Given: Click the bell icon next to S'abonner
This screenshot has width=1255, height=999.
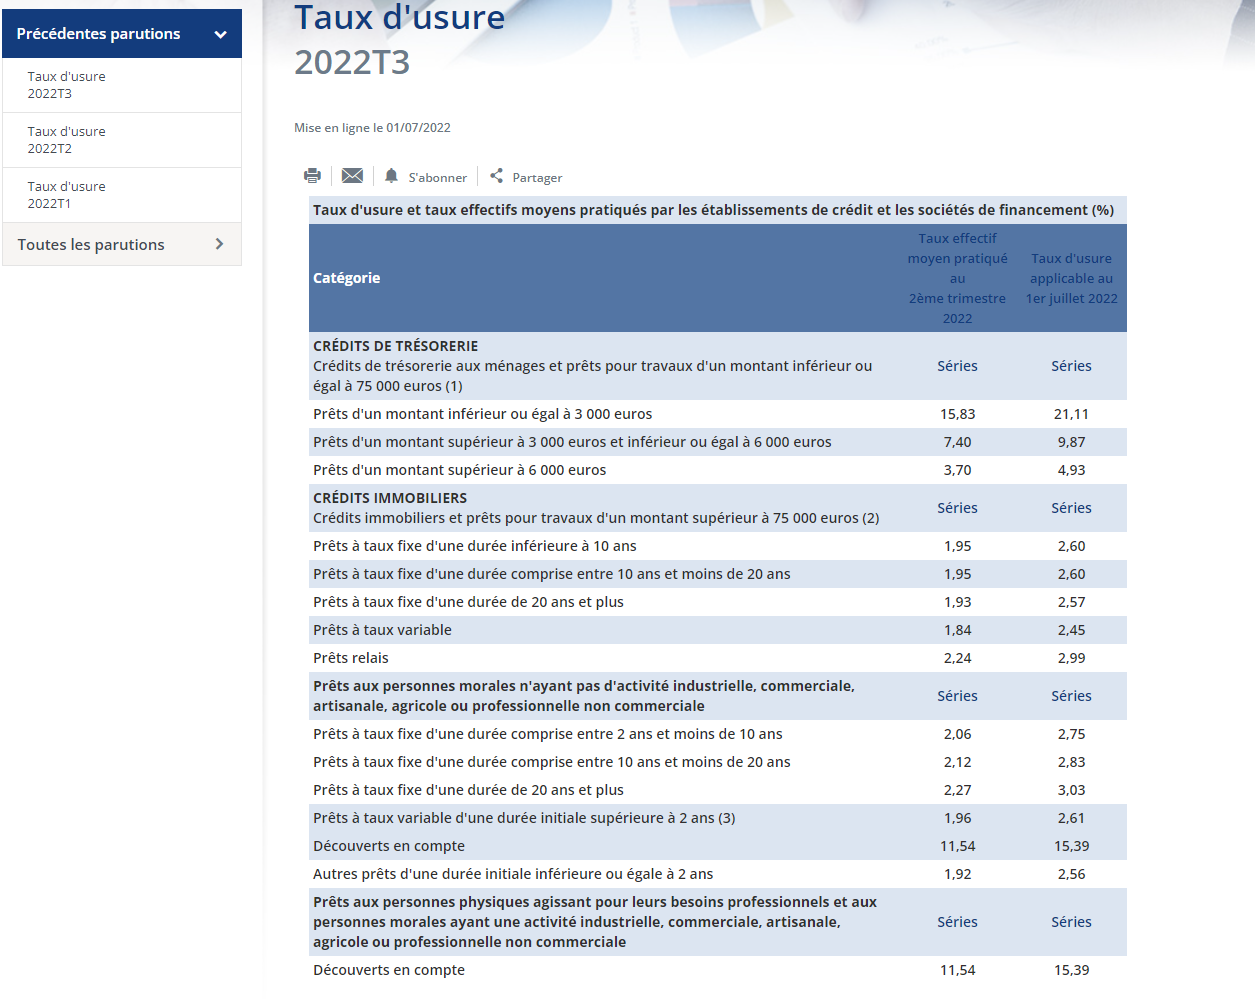Looking at the screenshot, I should coord(392,176).
